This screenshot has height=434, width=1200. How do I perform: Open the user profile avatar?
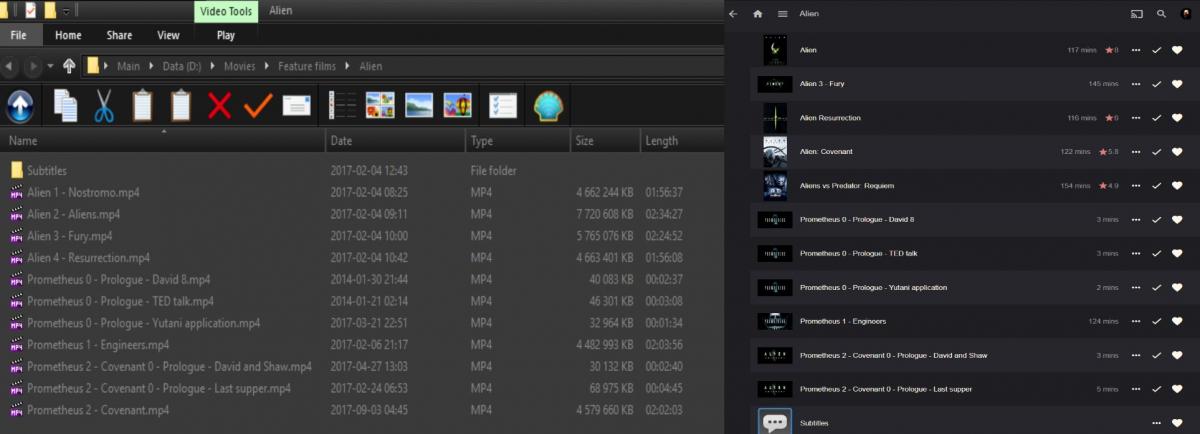(1185, 14)
